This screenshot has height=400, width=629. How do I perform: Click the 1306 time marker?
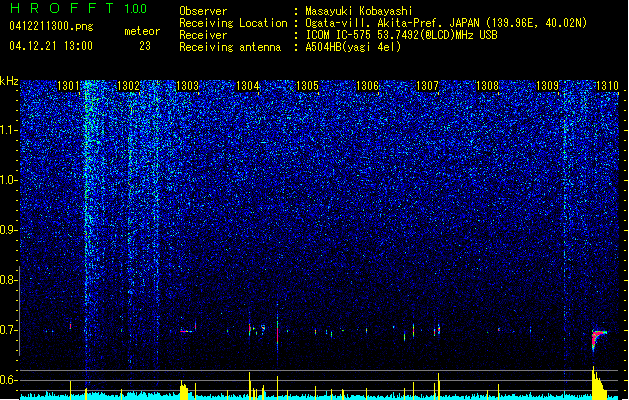pyautogui.click(x=367, y=85)
